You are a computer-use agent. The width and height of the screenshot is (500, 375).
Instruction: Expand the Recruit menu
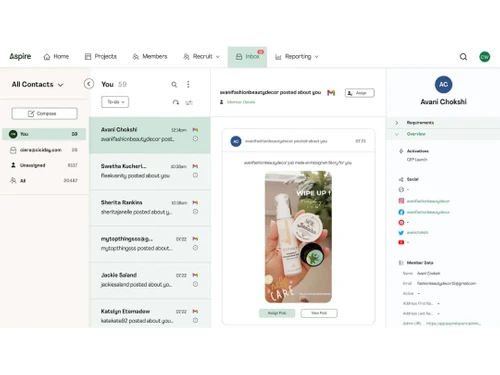click(201, 57)
